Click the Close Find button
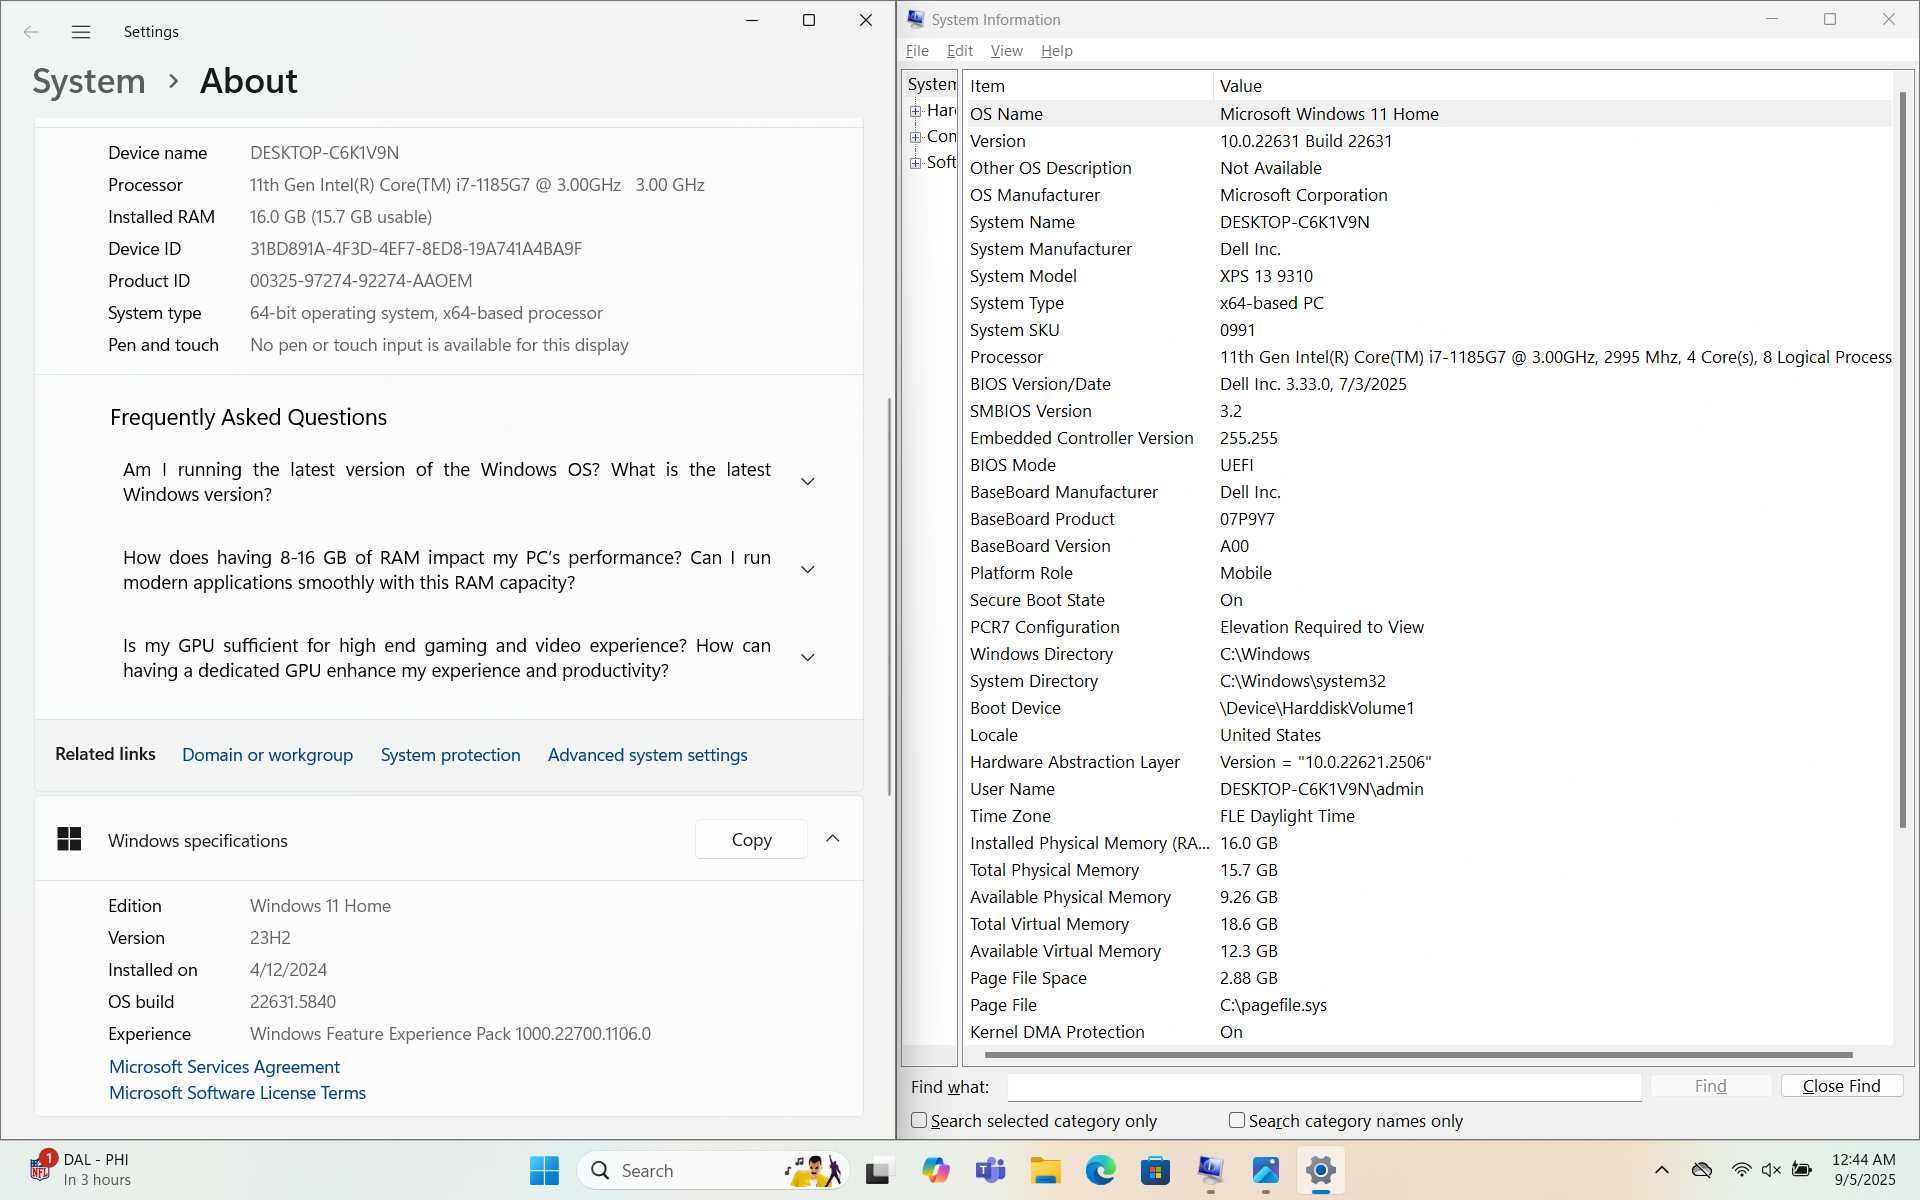1920x1200 pixels. pos(1841,1086)
